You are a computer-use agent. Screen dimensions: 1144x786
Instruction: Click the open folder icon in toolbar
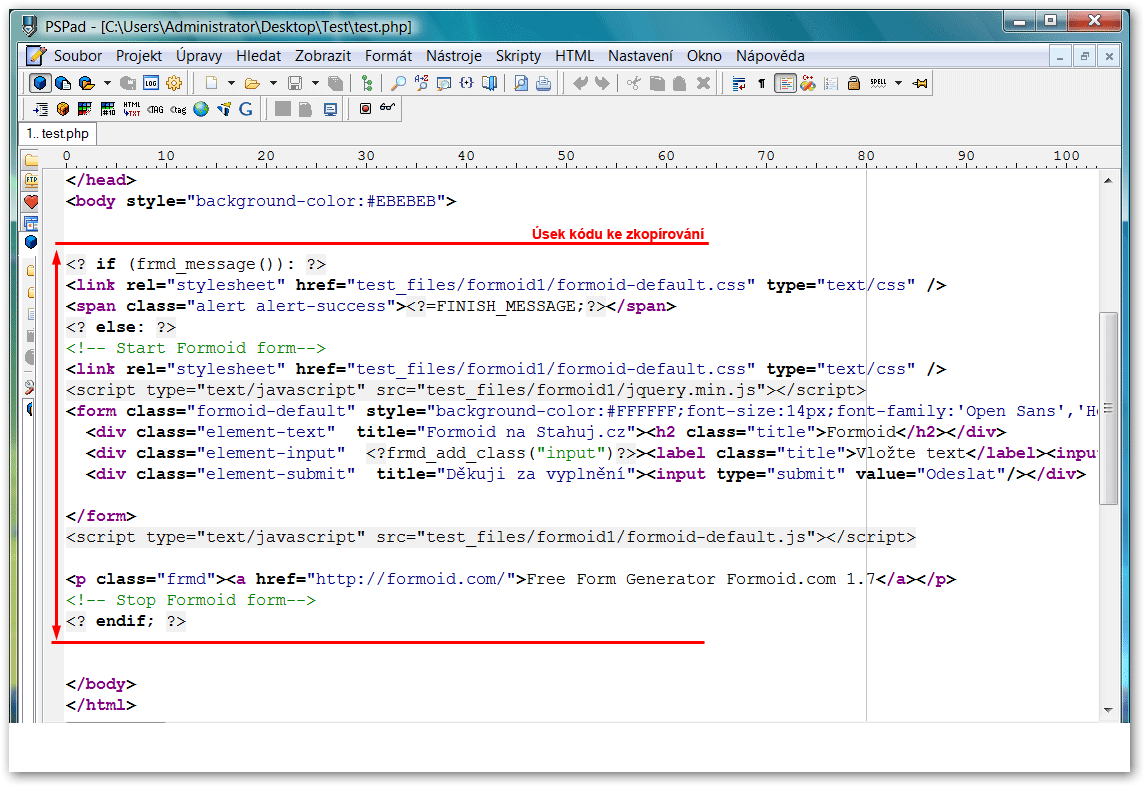coord(252,83)
